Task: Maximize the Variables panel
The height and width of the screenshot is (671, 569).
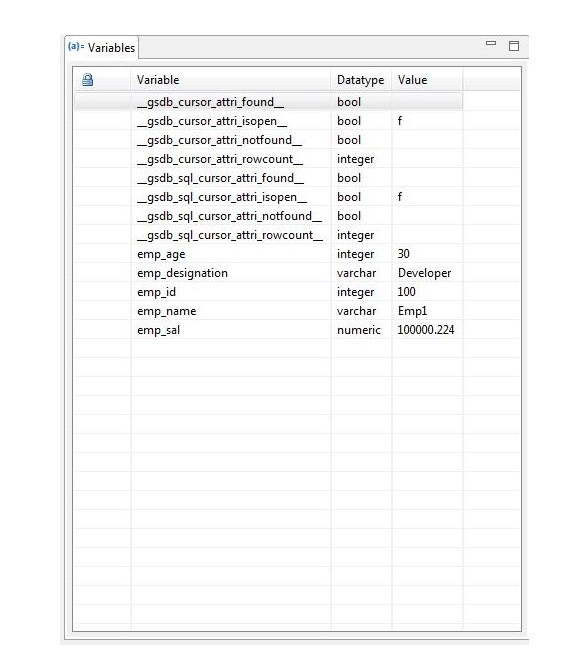Action: (x=514, y=46)
